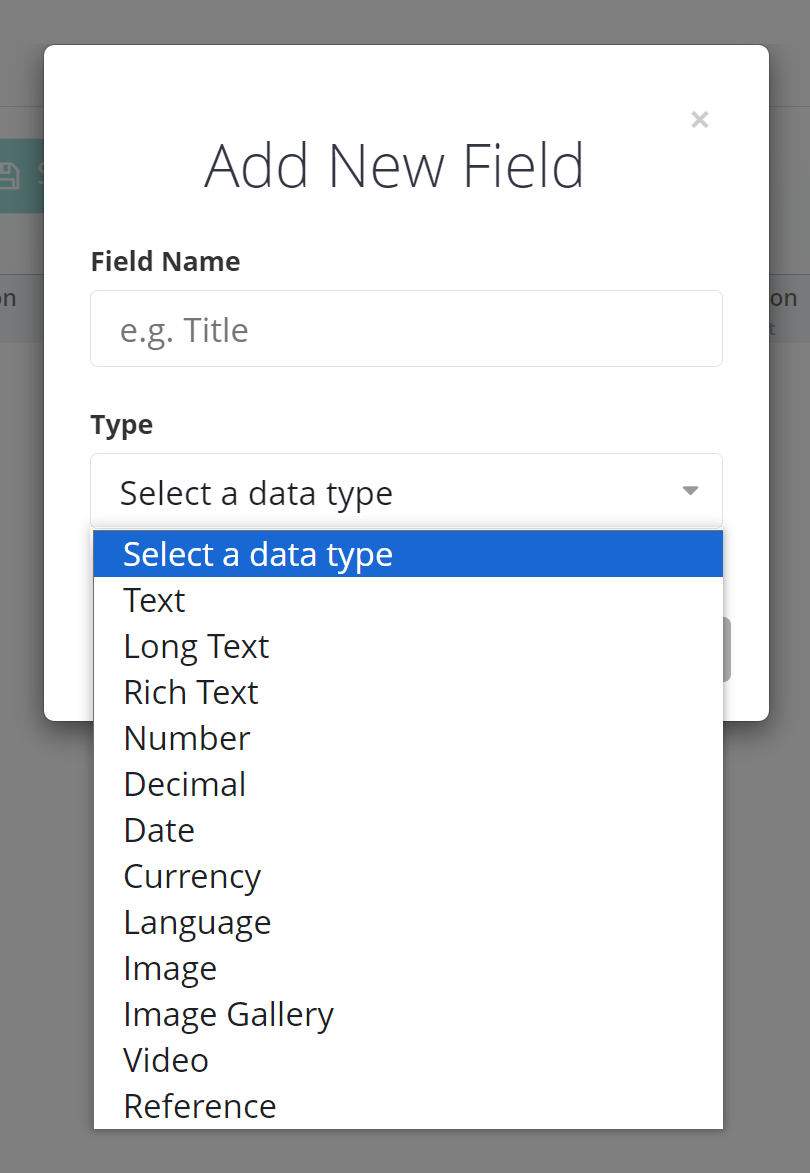Viewport: 810px width, 1173px height.
Task: Select Video as field type
Action: tap(166, 1060)
